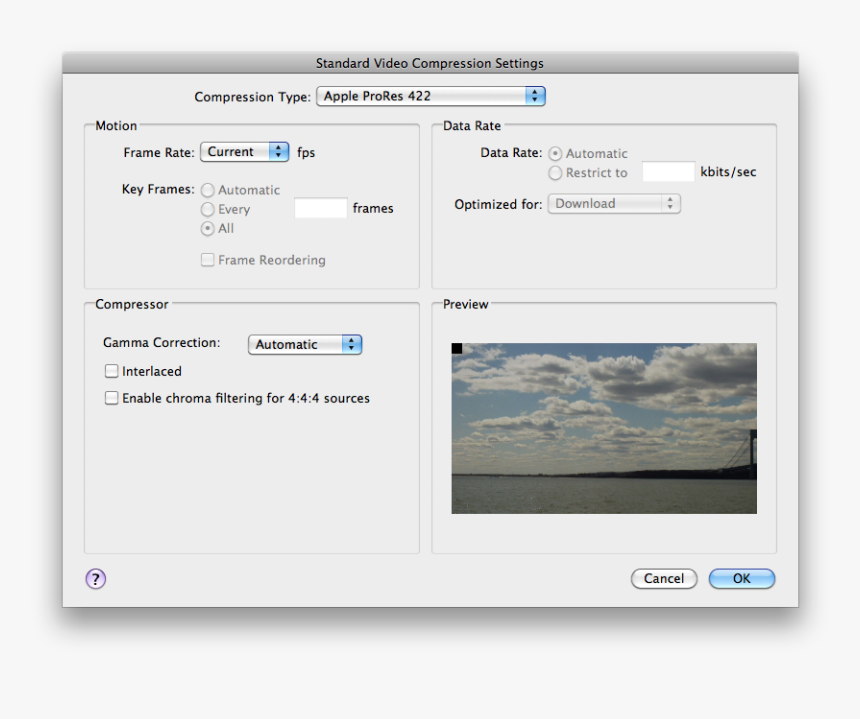Click the Frame Rate dropdown arrow icon
860x719 pixels.
278,151
